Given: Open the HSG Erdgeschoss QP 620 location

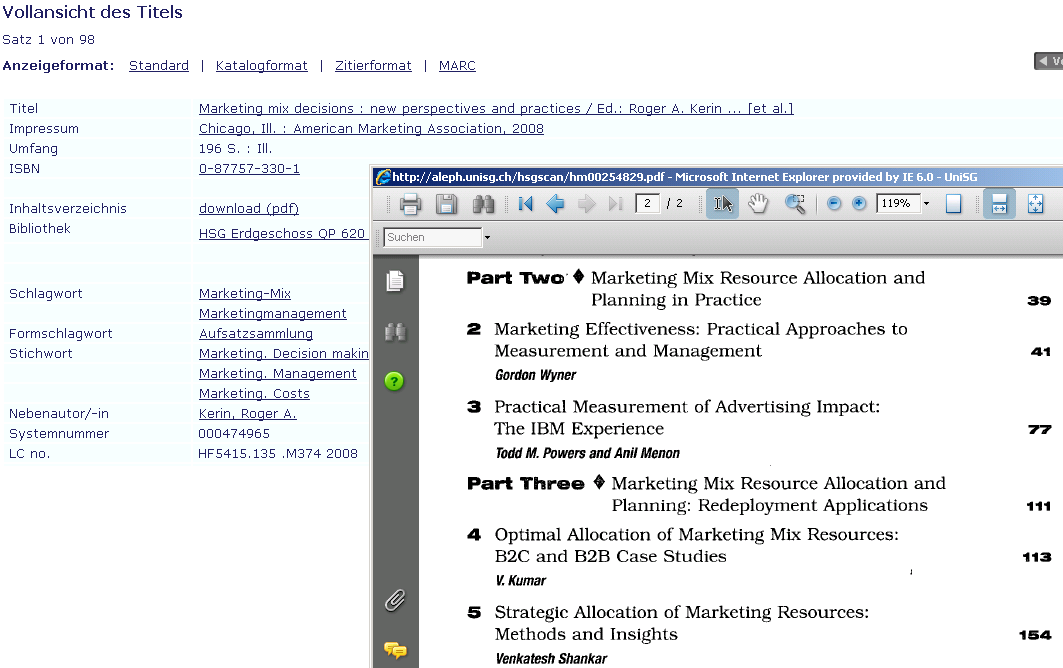Looking at the screenshot, I should (283, 233).
